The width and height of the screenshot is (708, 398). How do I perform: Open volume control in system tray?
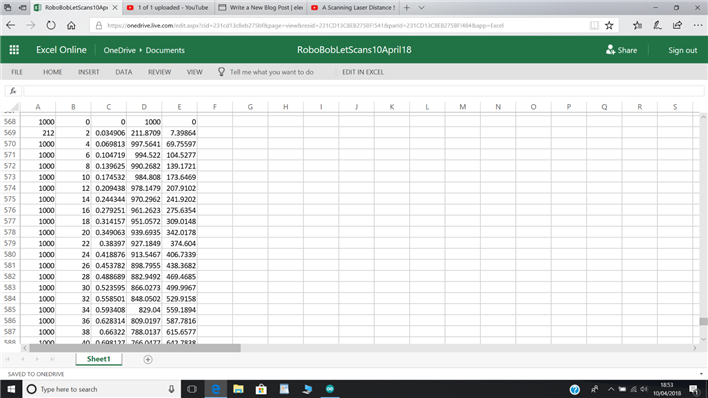(644, 389)
